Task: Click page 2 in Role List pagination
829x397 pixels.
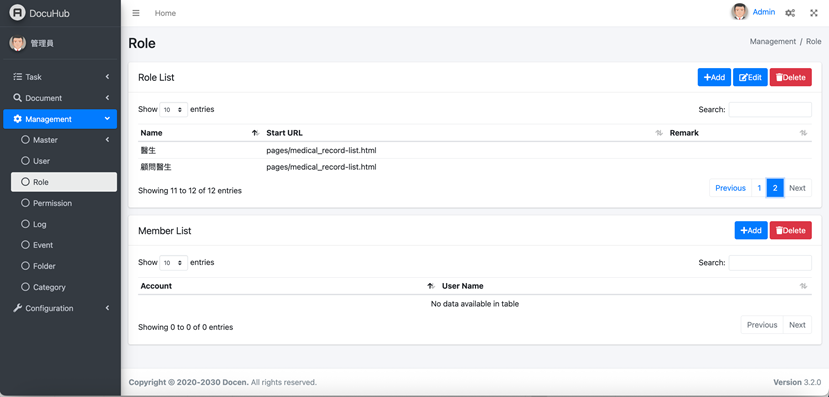Action: tap(775, 188)
